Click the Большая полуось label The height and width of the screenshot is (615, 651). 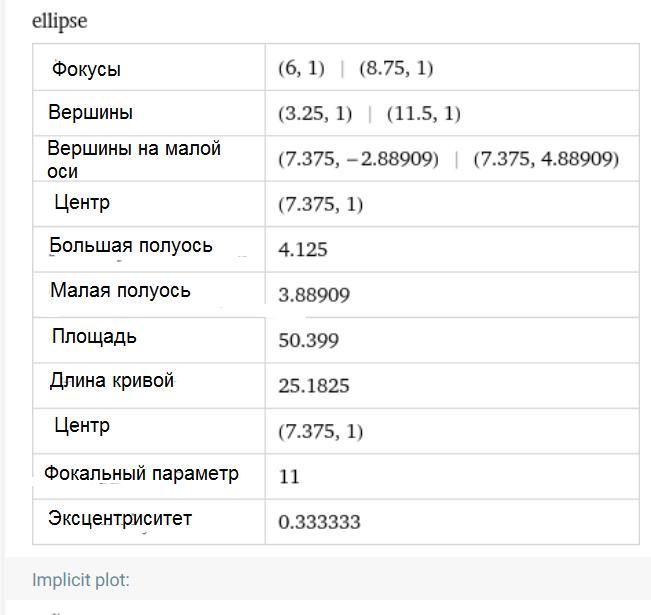[131, 245]
